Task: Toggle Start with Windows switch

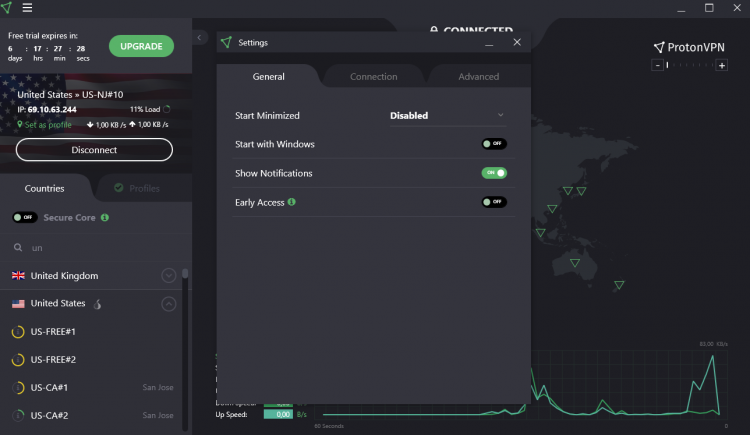Action: tap(494, 144)
